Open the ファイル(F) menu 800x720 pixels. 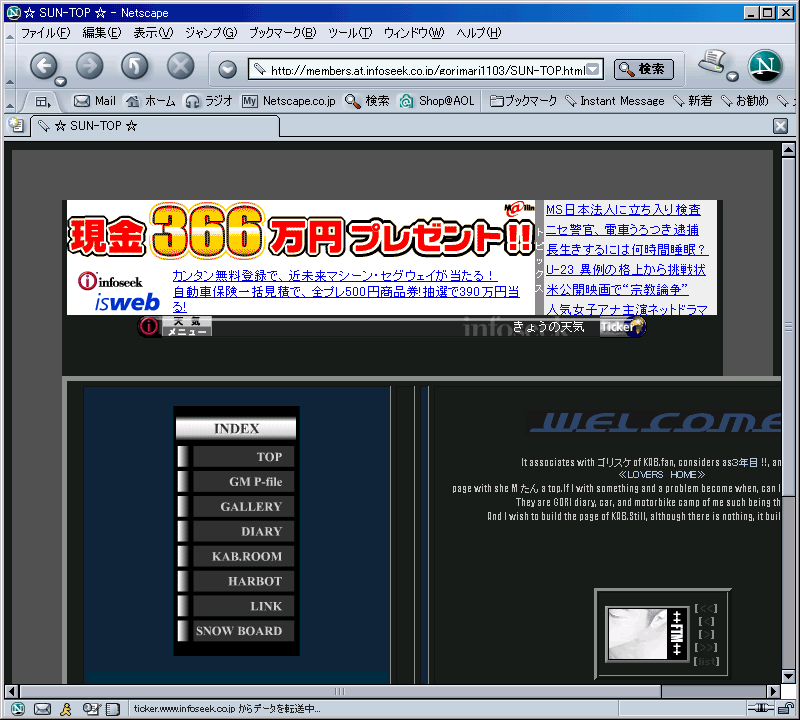(x=45, y=33)
